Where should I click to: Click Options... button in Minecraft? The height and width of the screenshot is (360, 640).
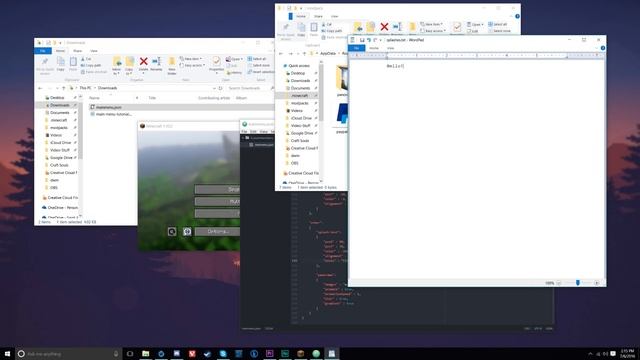tap(217, 231)
